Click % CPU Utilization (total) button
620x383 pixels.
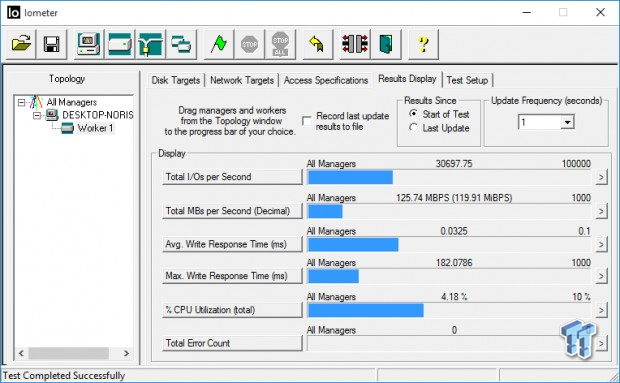pyautogui.click(x=232, y=309)
